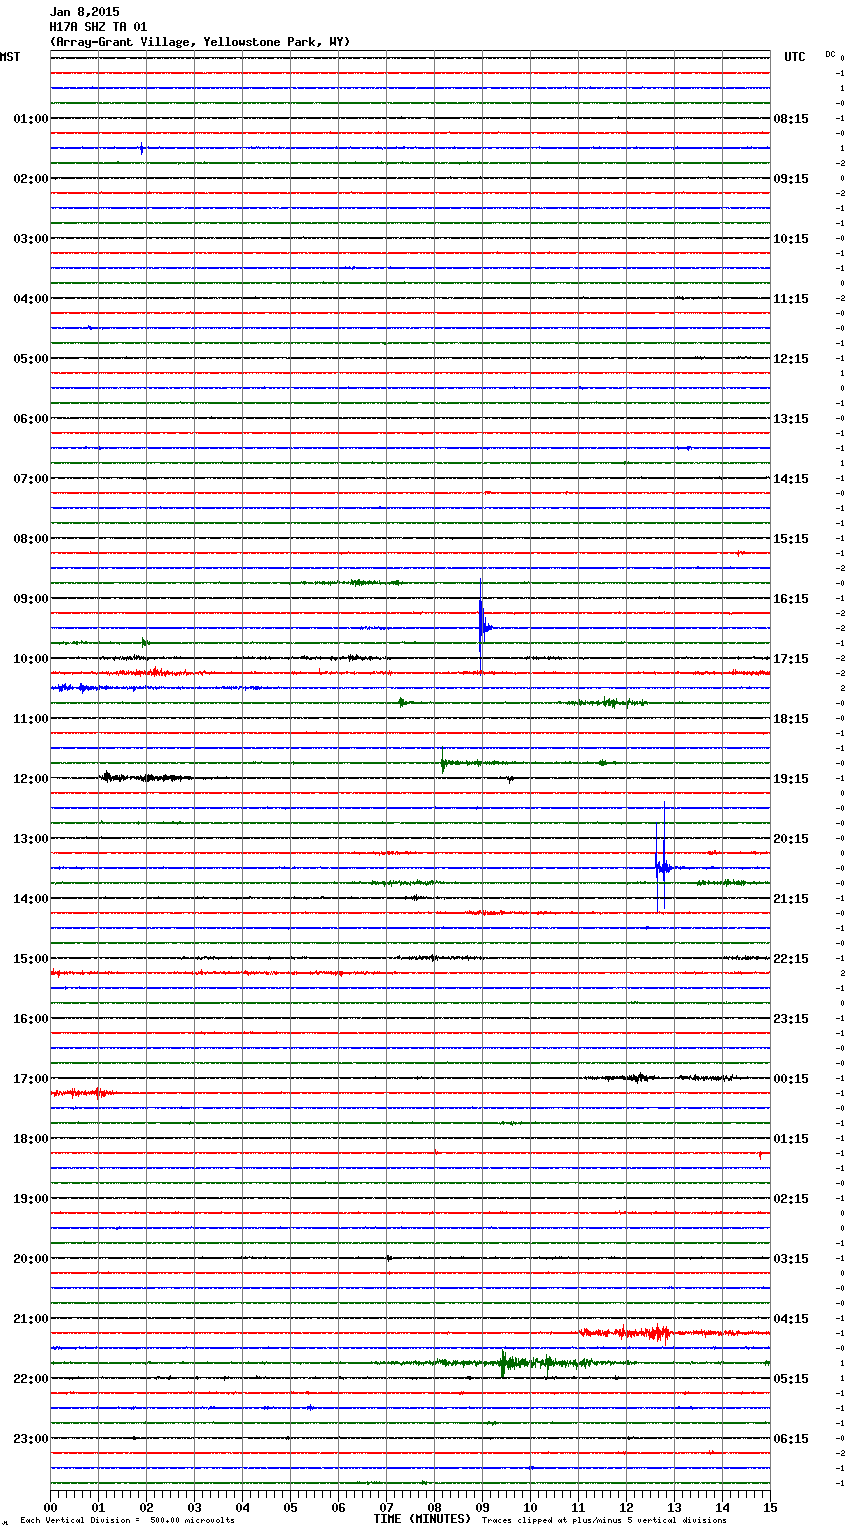Click the UTC axis label
The height and width of the screenshot is (1534, 850).
click(x=795, y=57)
